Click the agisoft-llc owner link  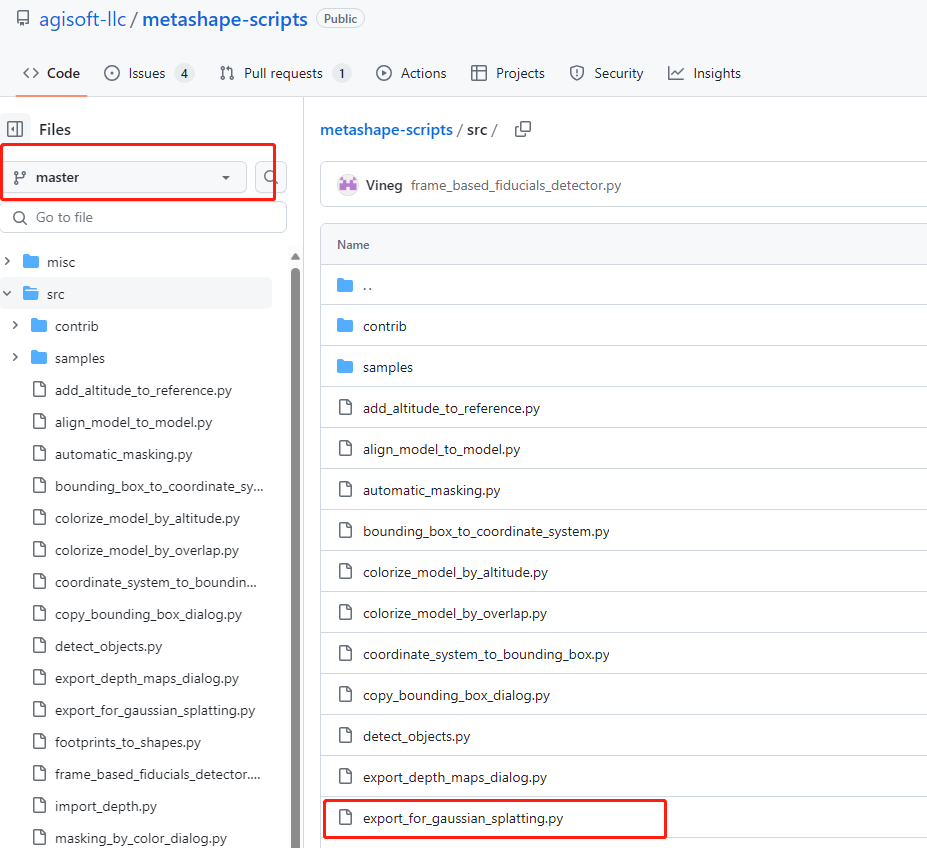point(82,19)
